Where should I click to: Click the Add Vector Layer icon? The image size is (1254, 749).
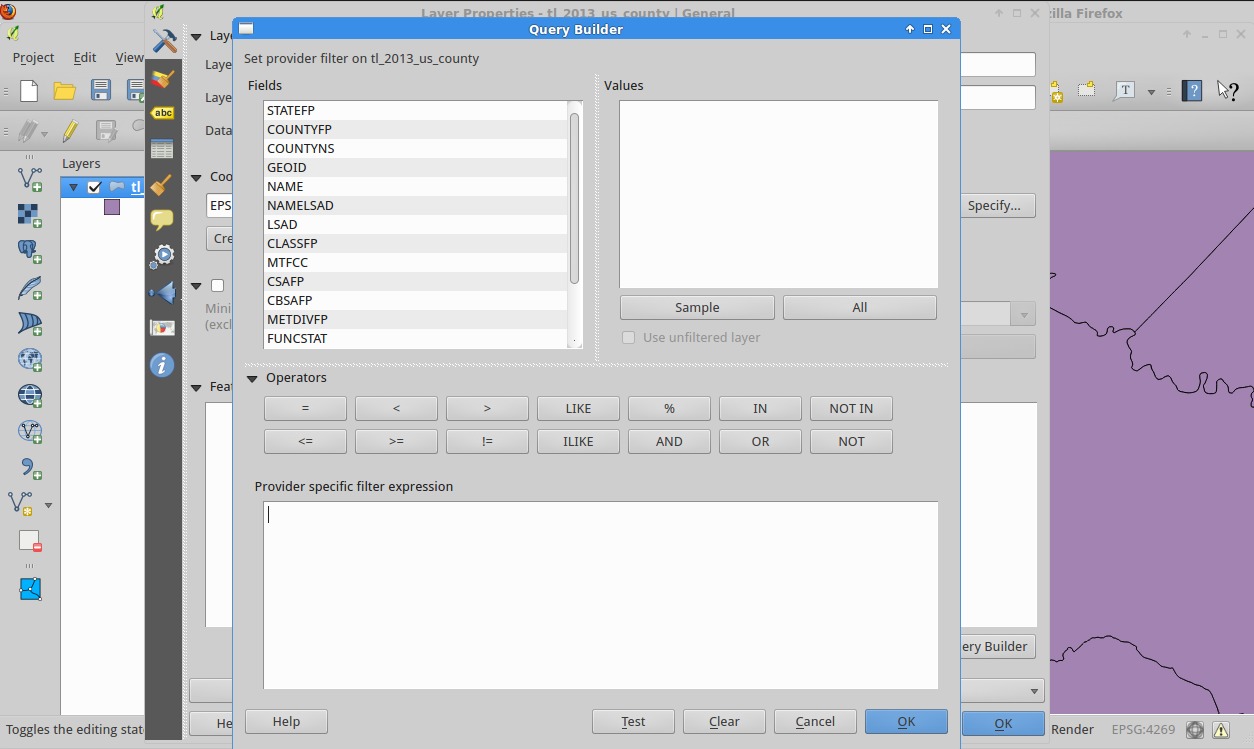30,179
